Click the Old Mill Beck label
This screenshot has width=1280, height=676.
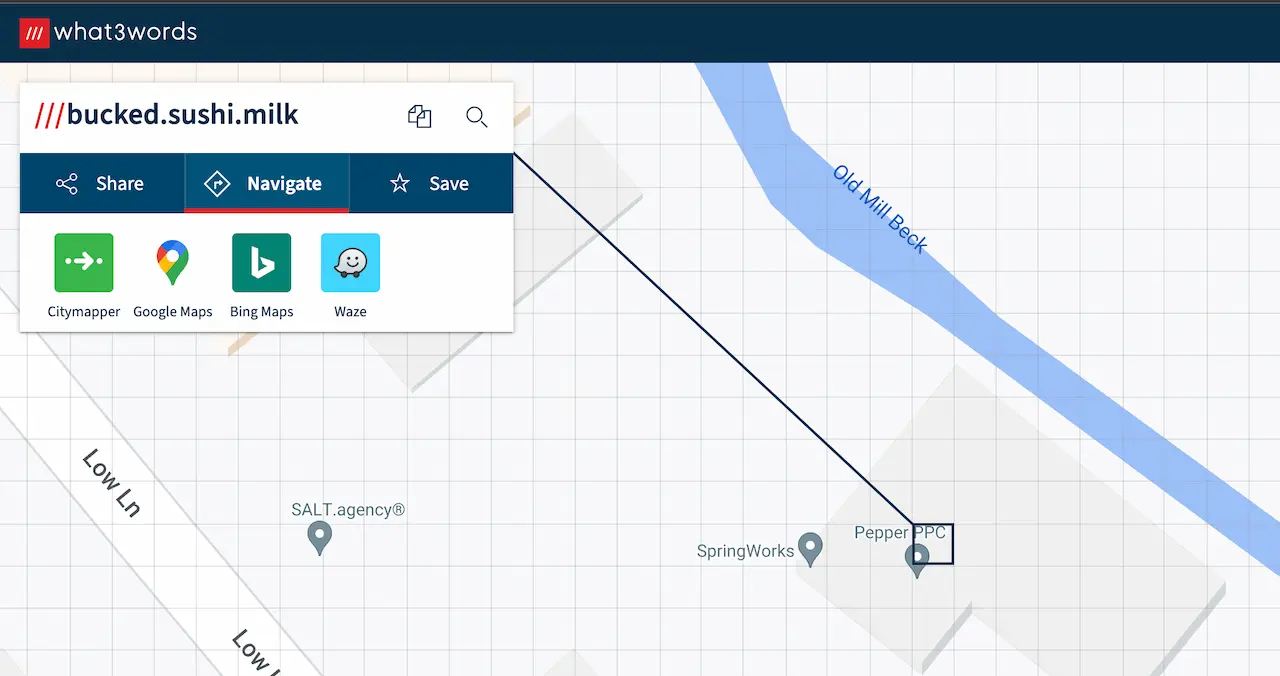(x=880, y=209)
